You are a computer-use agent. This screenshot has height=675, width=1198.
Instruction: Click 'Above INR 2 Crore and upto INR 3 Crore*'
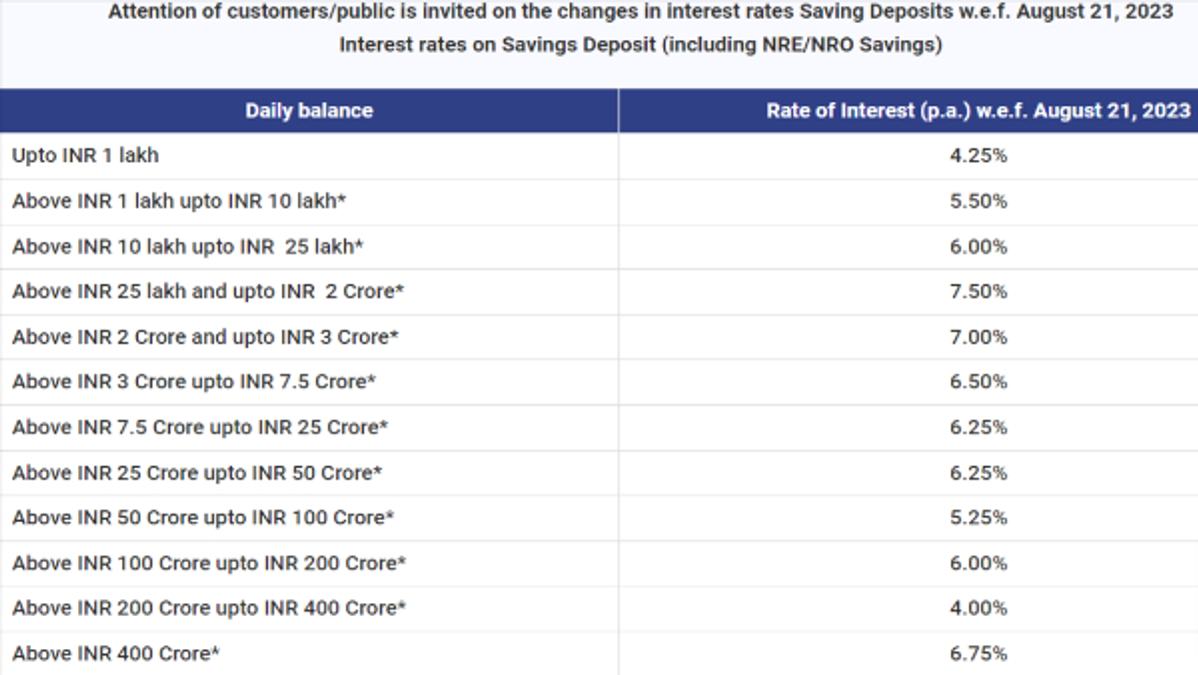click(205, 337)
